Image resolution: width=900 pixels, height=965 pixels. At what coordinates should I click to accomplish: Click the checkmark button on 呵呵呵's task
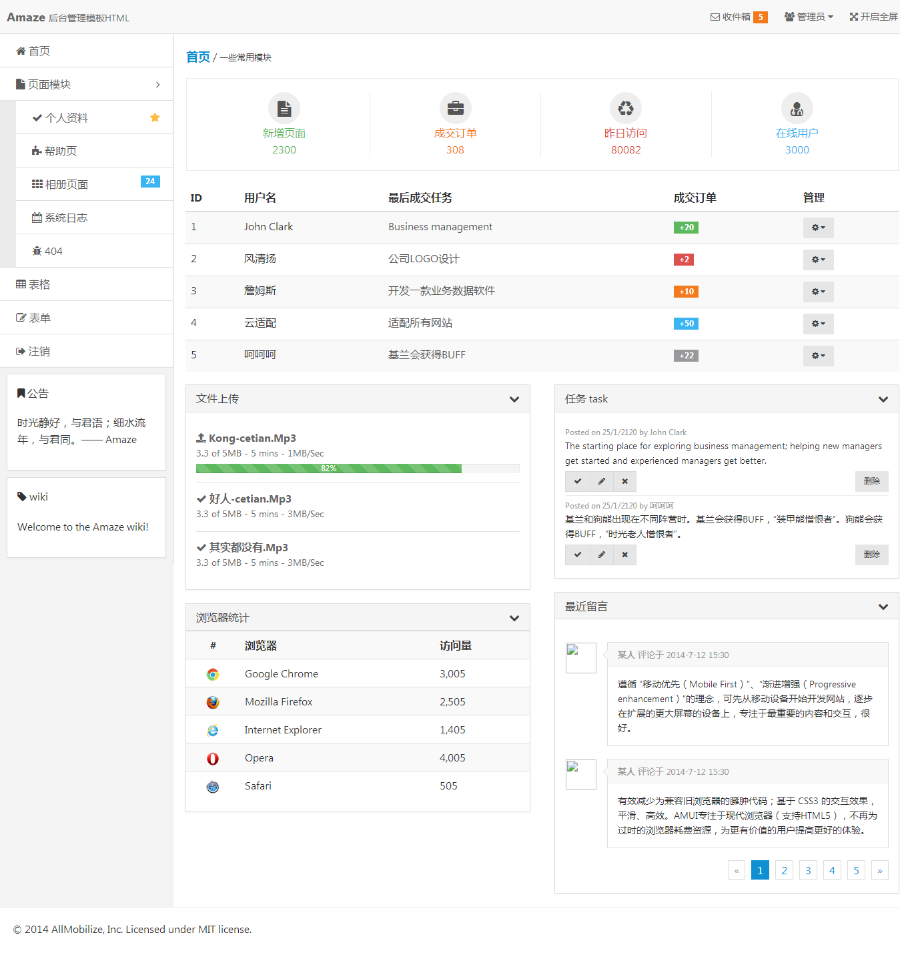click(x=577, y=555)
